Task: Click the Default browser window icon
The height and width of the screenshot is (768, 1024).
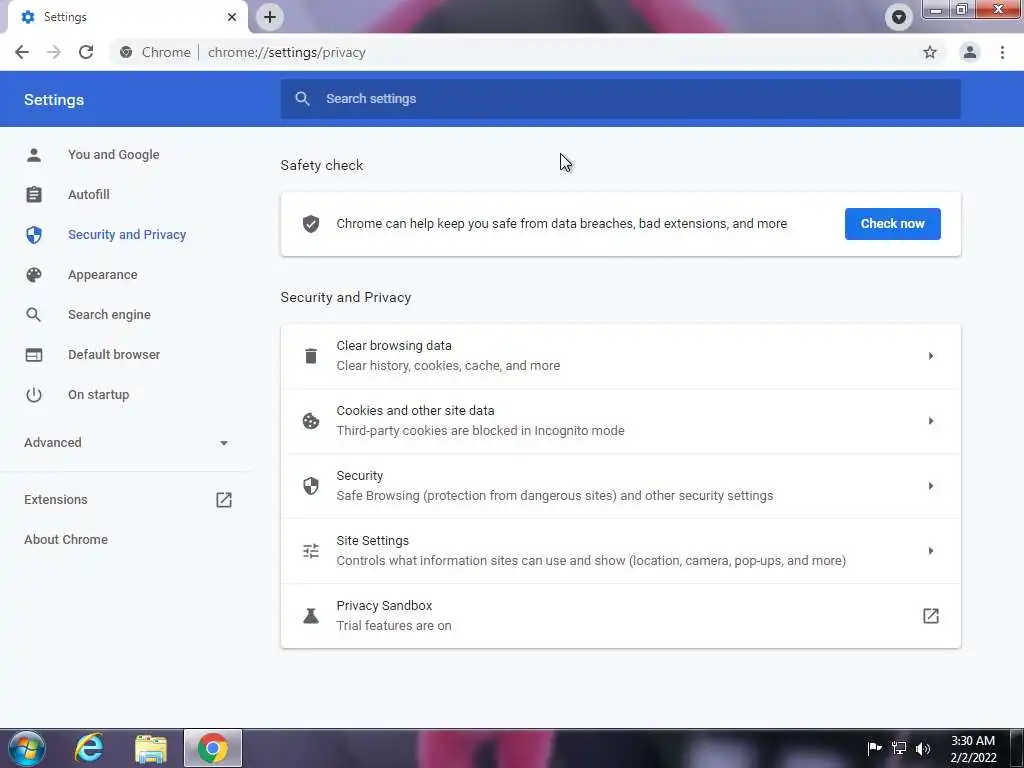Action: tap(34, 355)
